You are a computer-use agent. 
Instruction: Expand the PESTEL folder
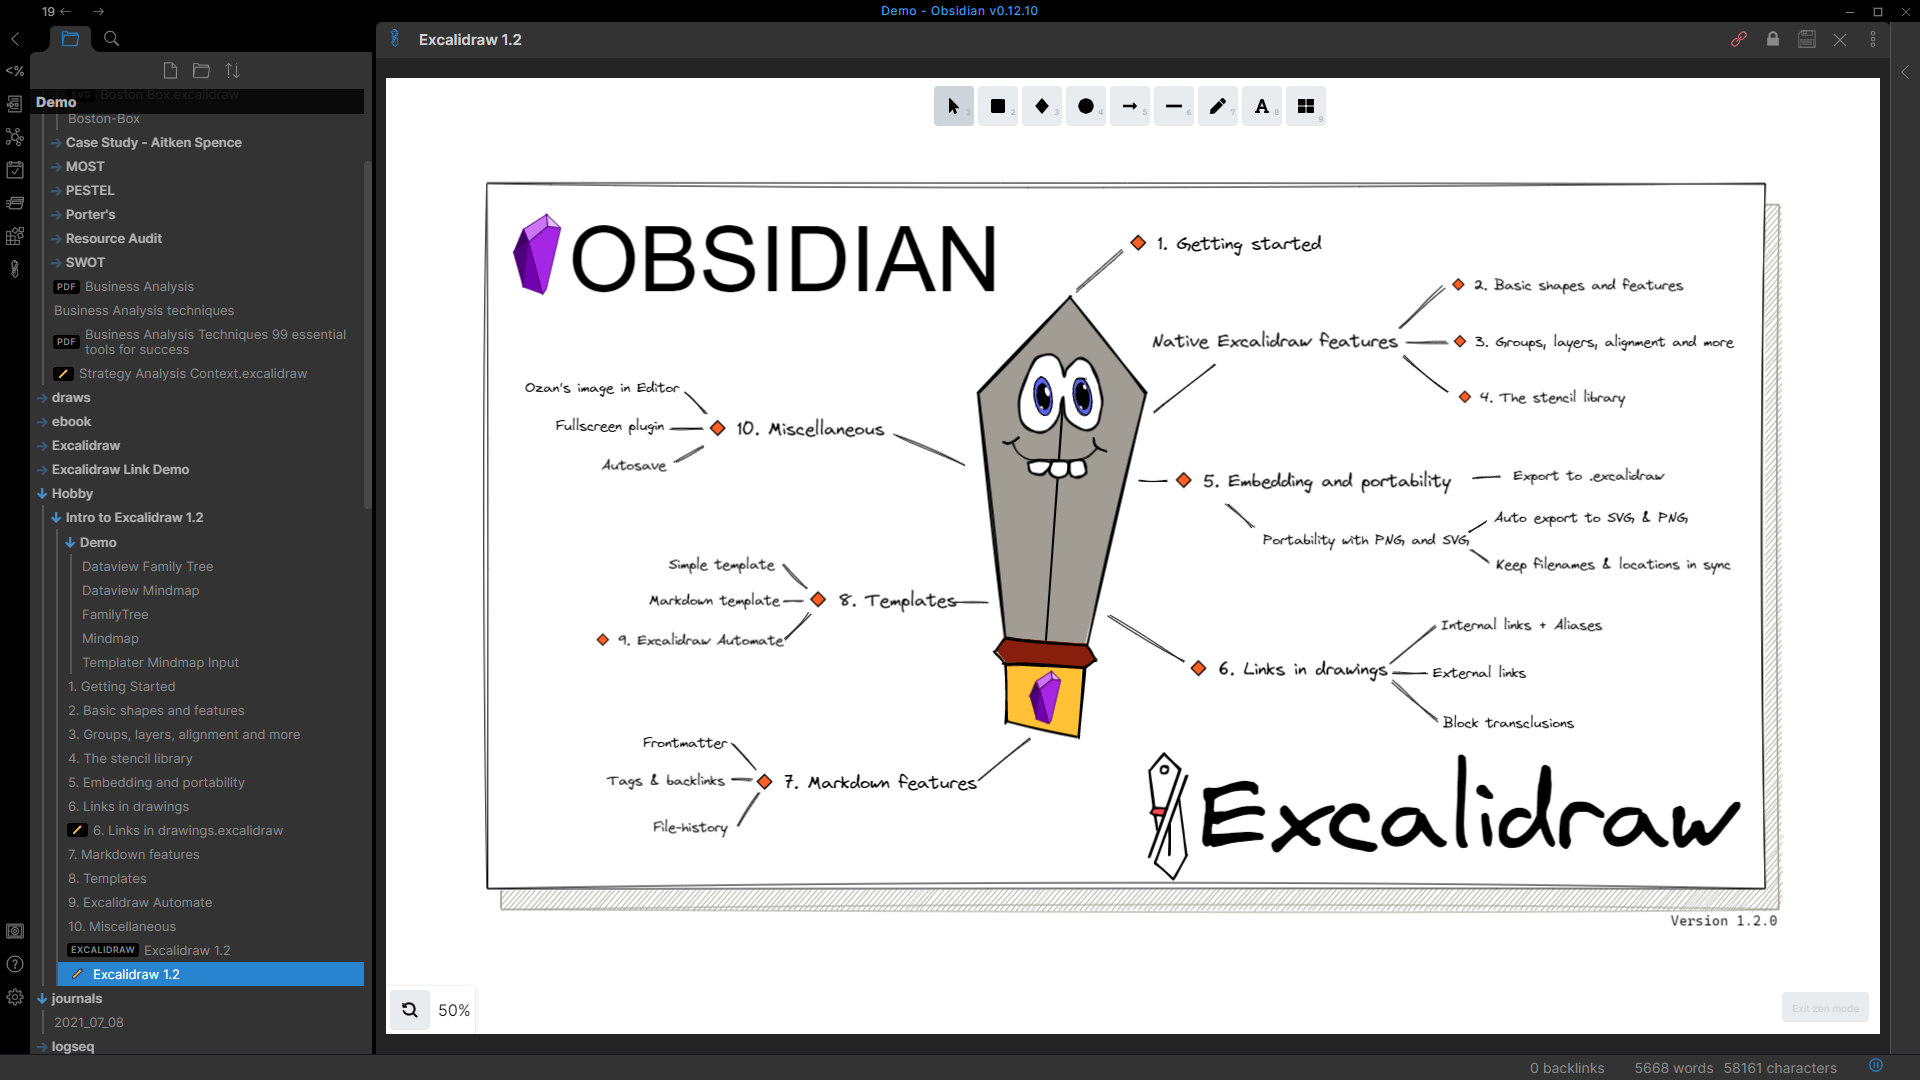tap(90, 191)
